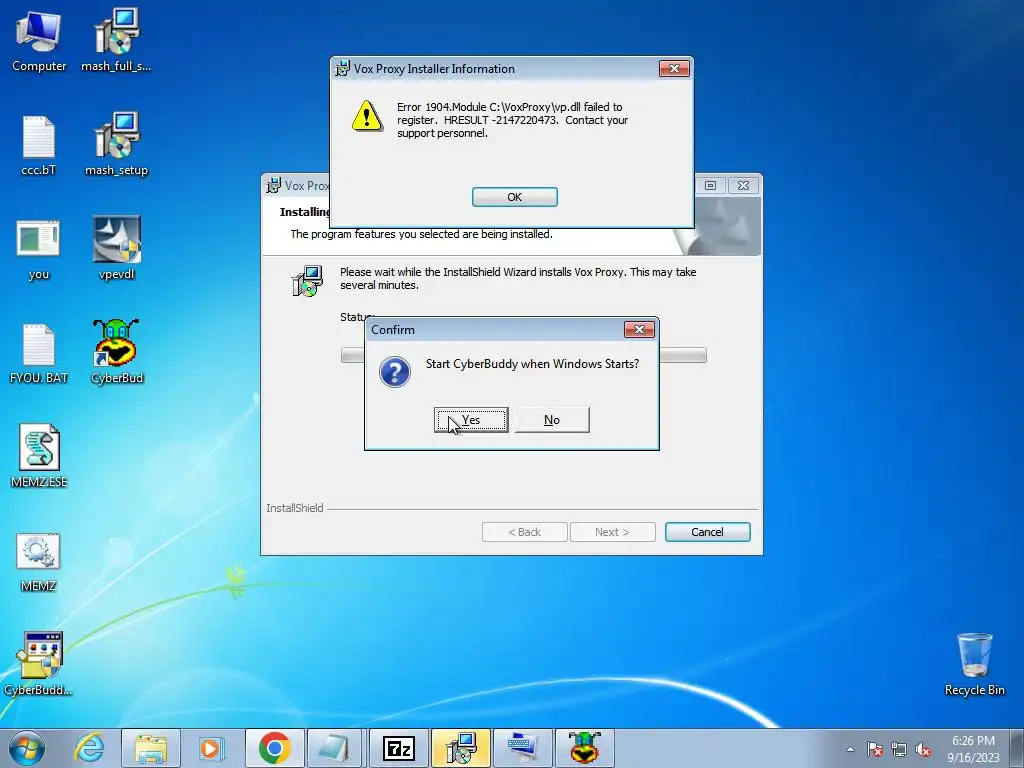The width and height of the screenshot is (1024, 768).
Task: Confirm Yes to start CyberBuddy with Windows
Action: [471, 420]
